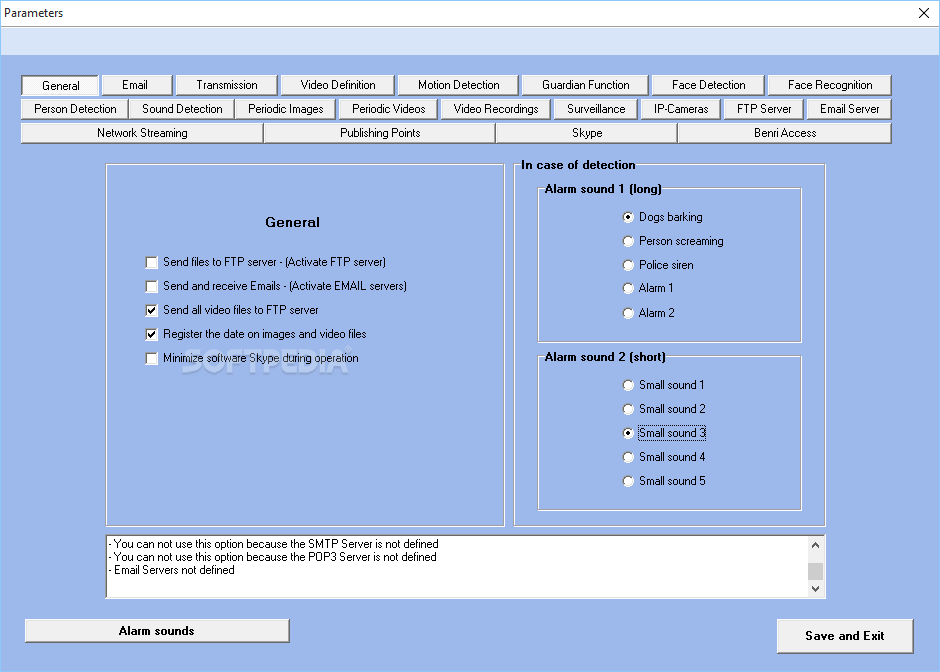The height and width of the screenshot is (672, 940).
Task: Select Small sound 5 radio button
Action: (x=628, y=481)
